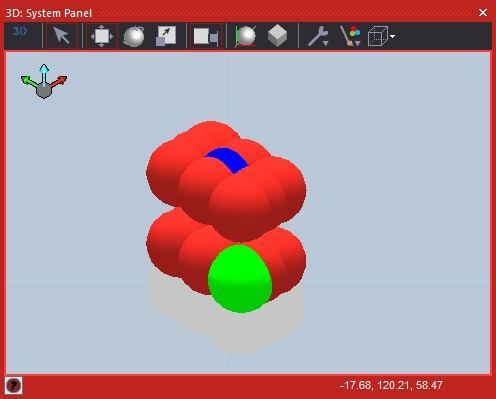Choose the rotate sphere view tool
Image resolution: width=496 pixels, height=399 pixels.
click(134, 36)
